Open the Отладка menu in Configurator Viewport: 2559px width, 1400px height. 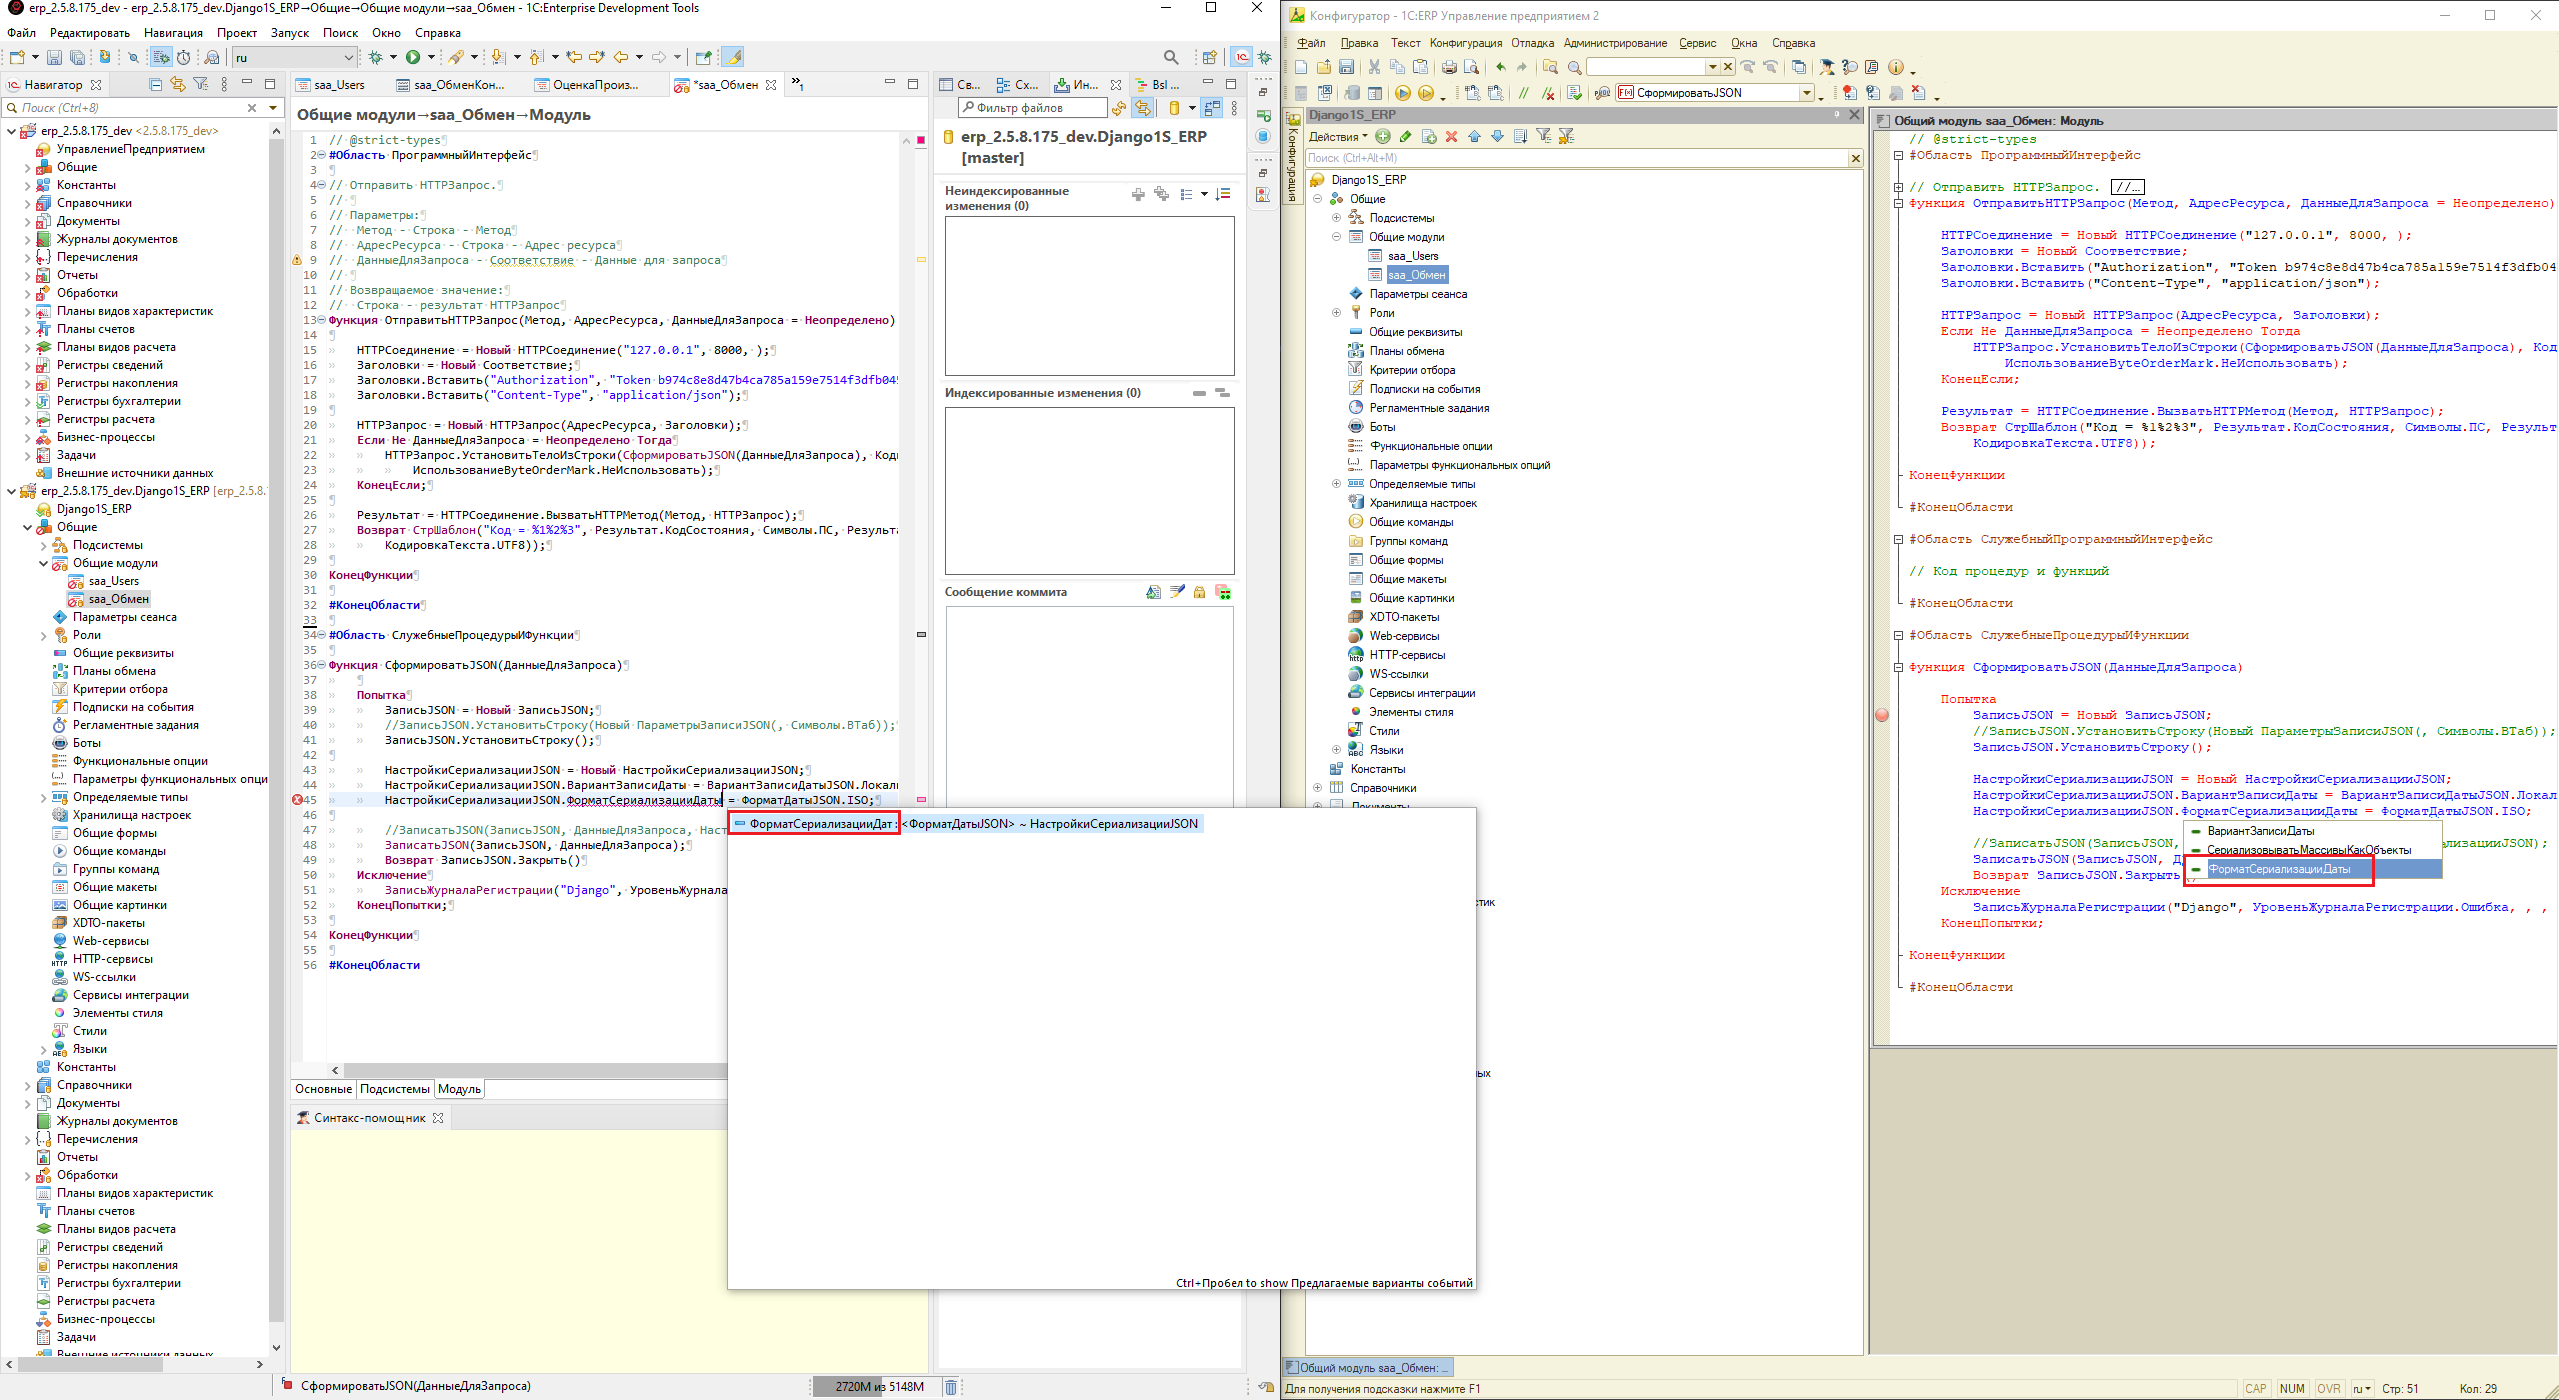[x=1532, y=43]
